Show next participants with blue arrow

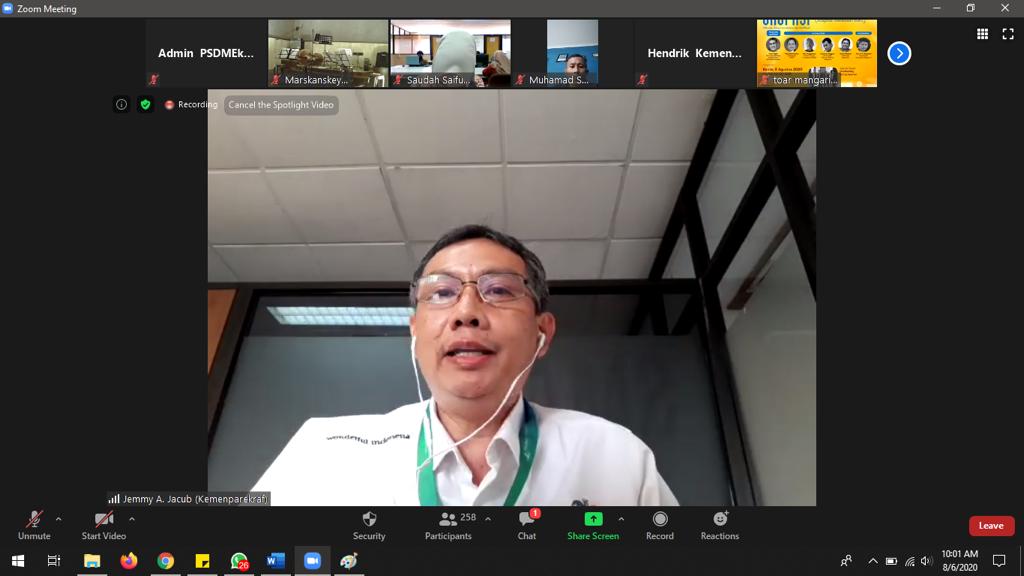point(899,53)
